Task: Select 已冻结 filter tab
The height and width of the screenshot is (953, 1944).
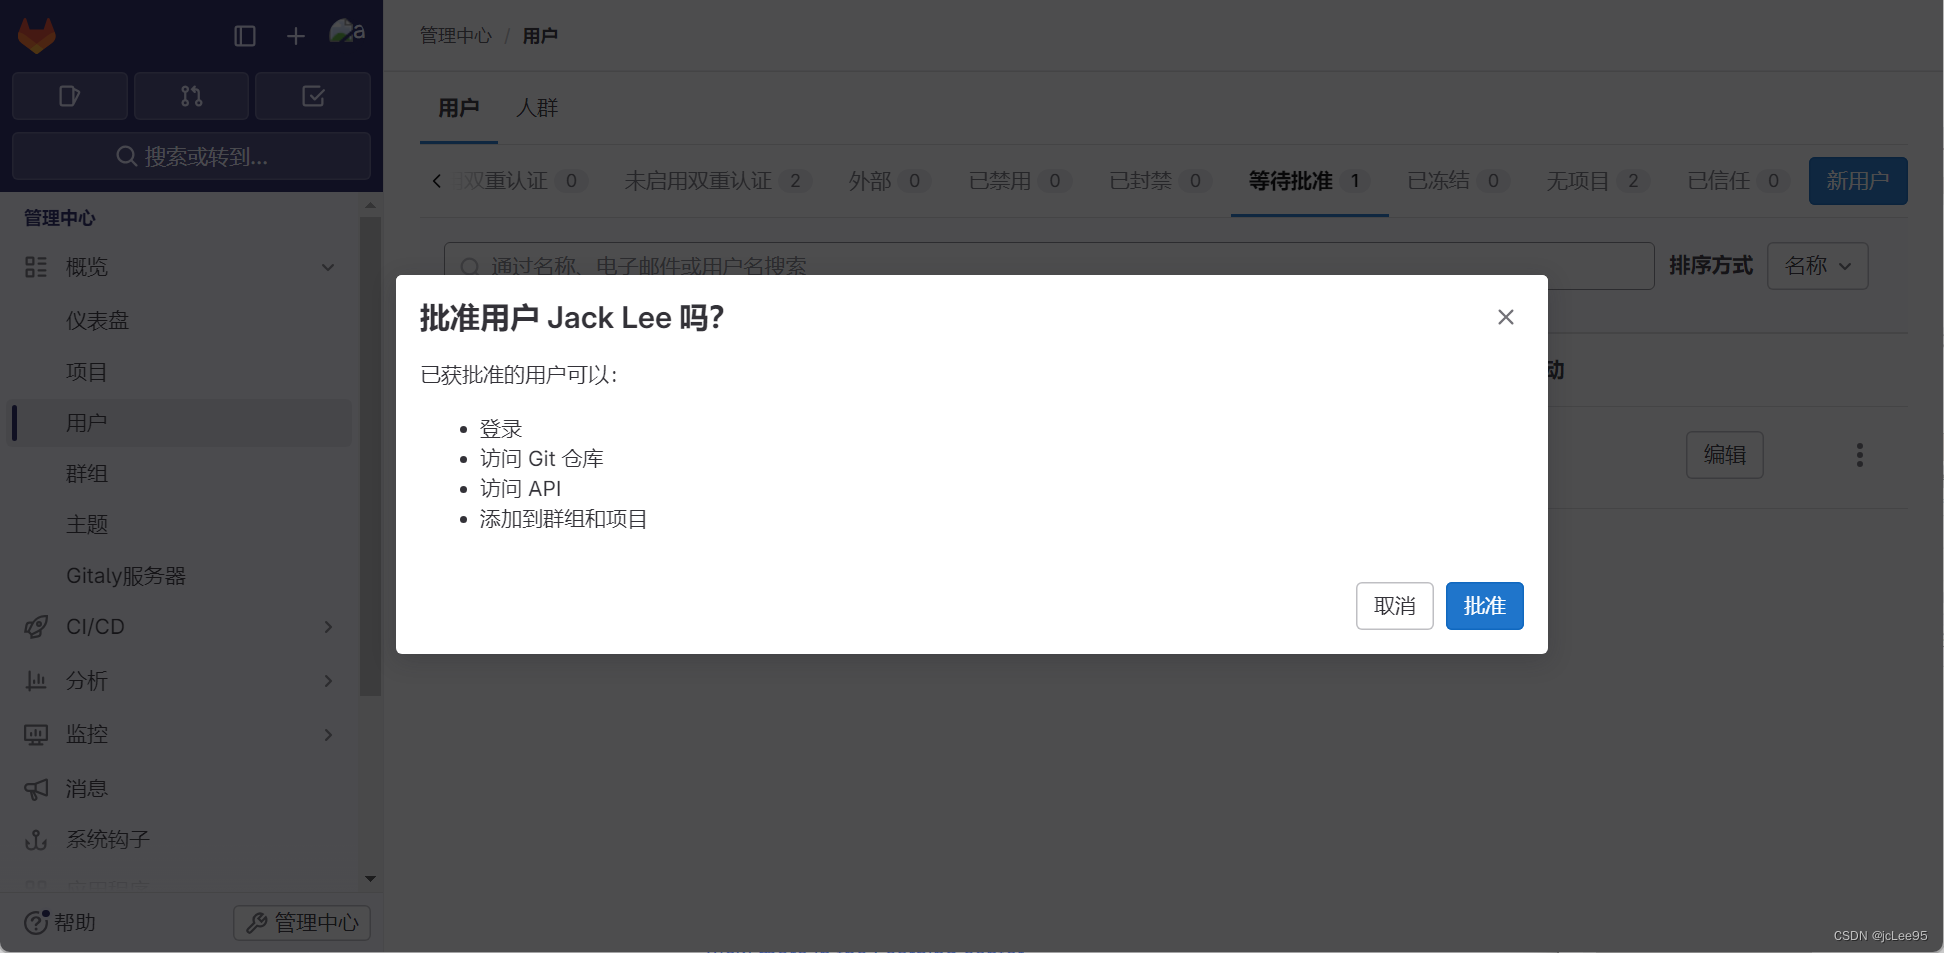Action: pos(1458,181)
